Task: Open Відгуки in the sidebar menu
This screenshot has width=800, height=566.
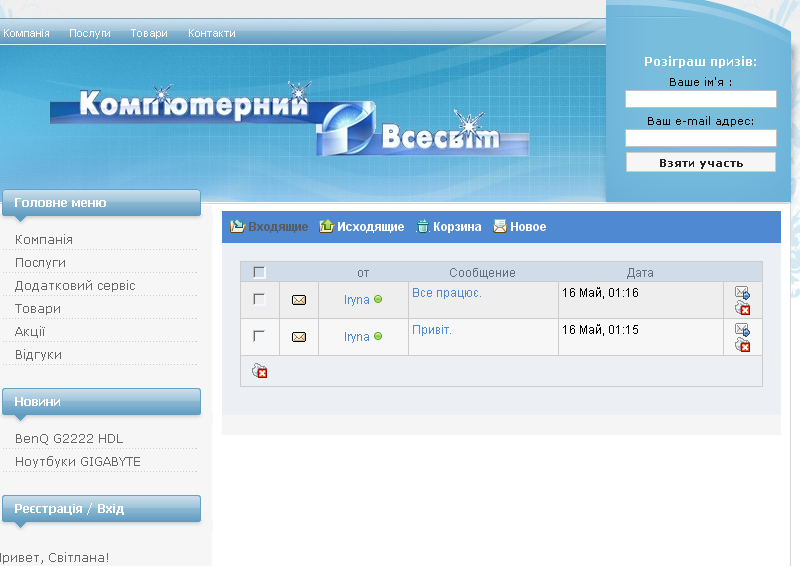Action: pos(38,354)
